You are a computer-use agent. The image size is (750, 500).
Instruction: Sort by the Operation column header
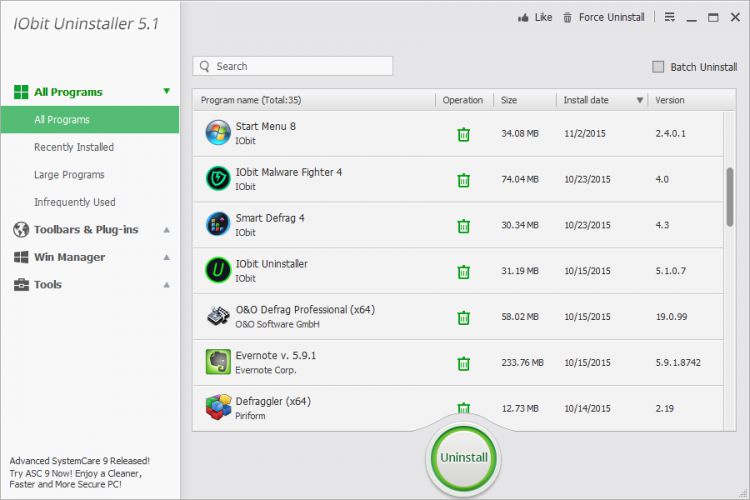click(x=463, y=100)
